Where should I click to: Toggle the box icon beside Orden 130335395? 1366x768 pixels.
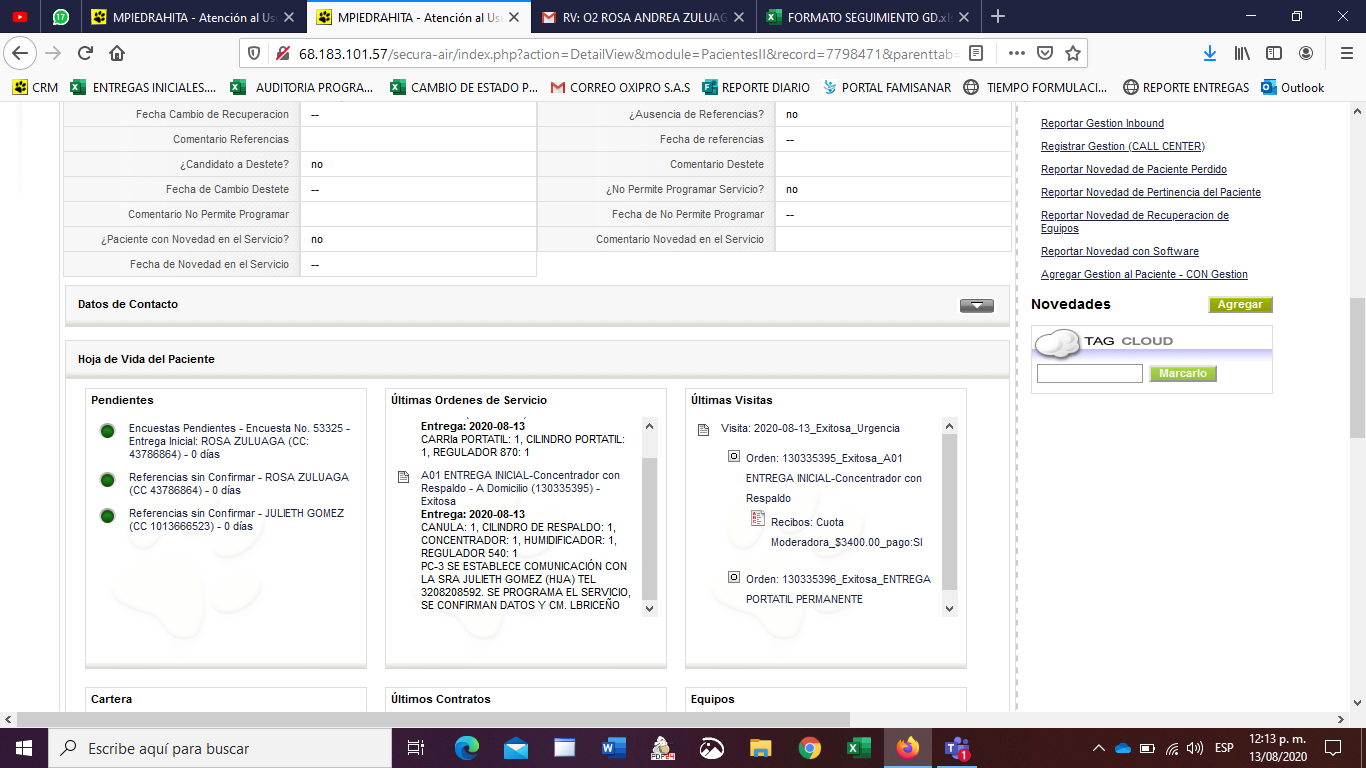(x=733, y=458)
